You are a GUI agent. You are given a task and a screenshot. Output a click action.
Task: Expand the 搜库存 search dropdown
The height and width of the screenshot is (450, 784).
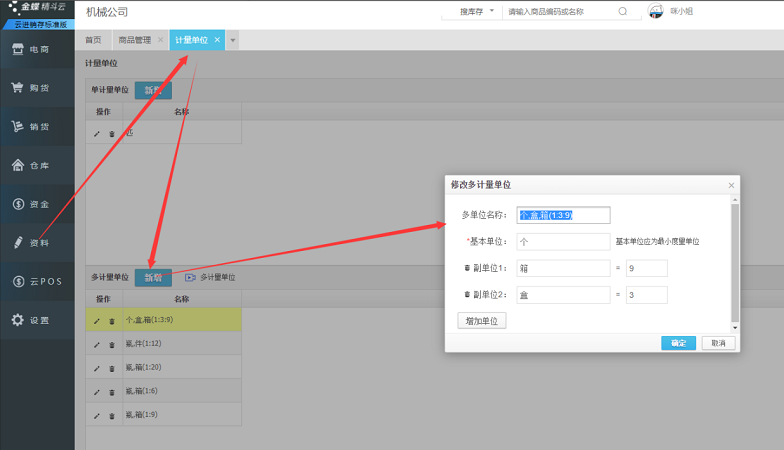(x=477, y=12)
